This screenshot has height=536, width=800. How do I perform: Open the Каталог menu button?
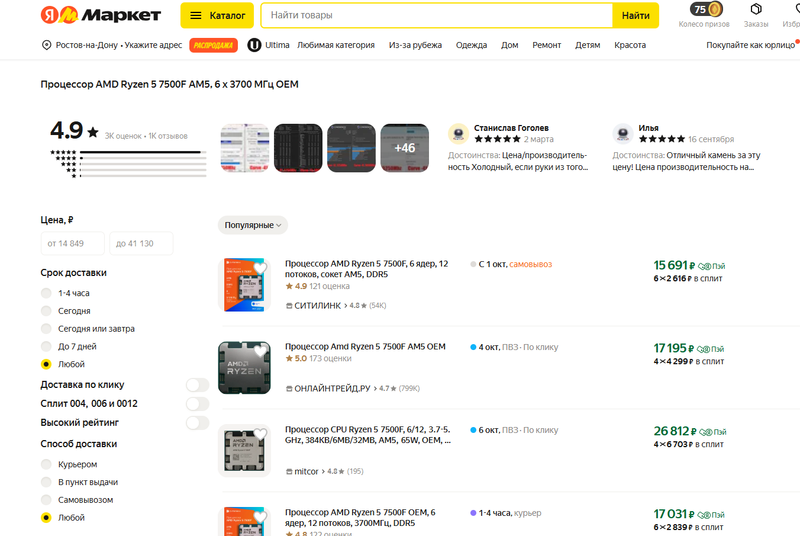[x=217, y=15]
